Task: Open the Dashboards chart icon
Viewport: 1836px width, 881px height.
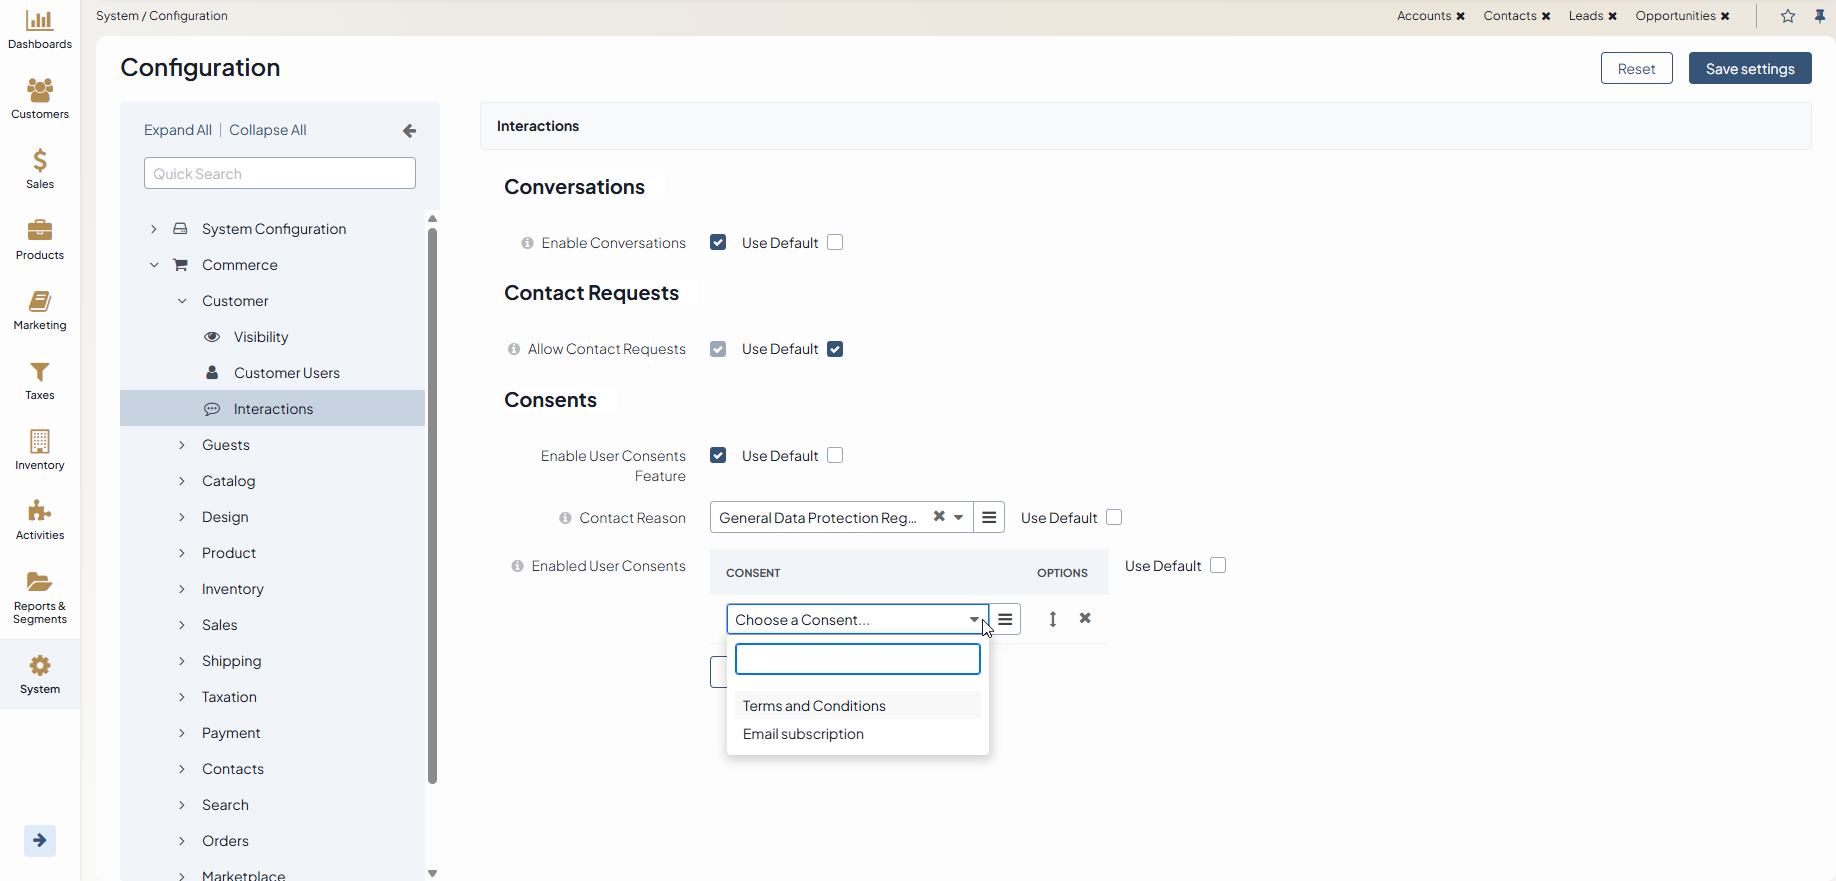Action: pyautogui.click(x=40, y=21)
